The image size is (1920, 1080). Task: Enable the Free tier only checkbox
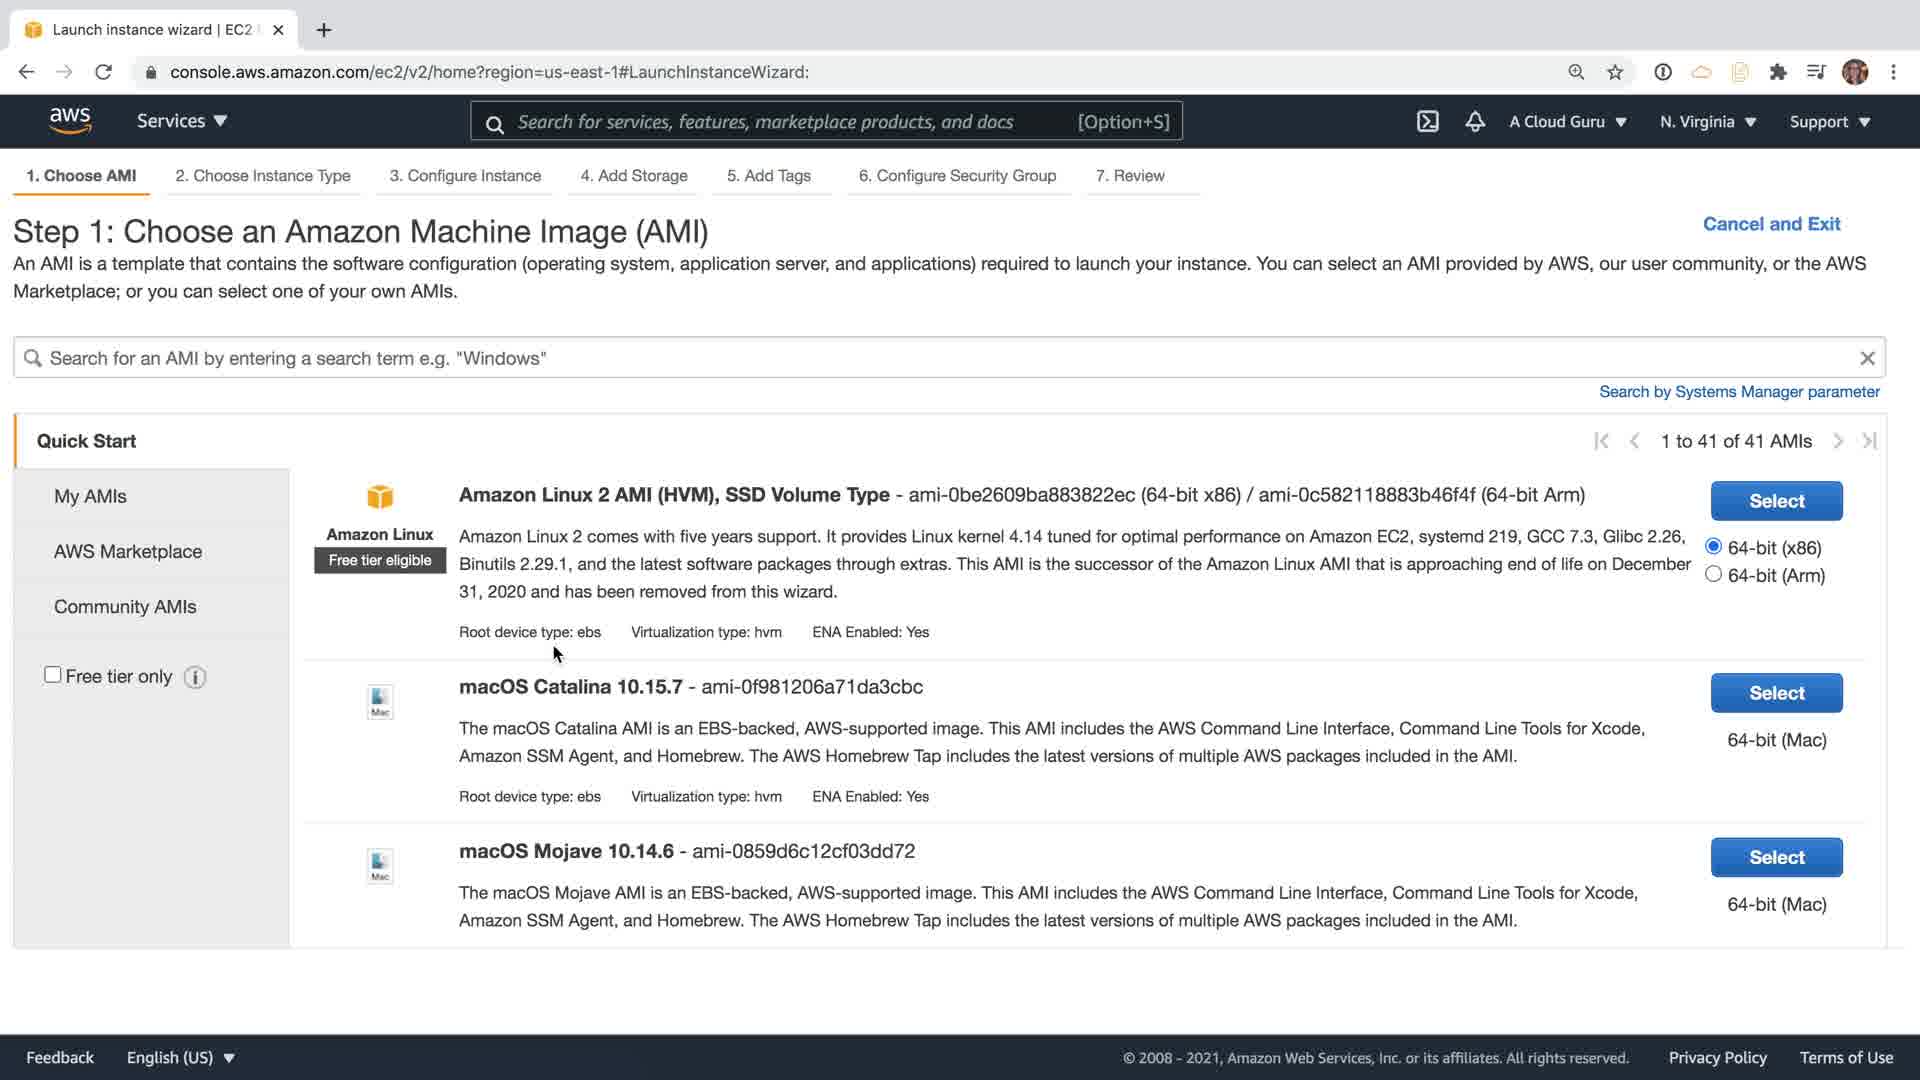point(53,675)
